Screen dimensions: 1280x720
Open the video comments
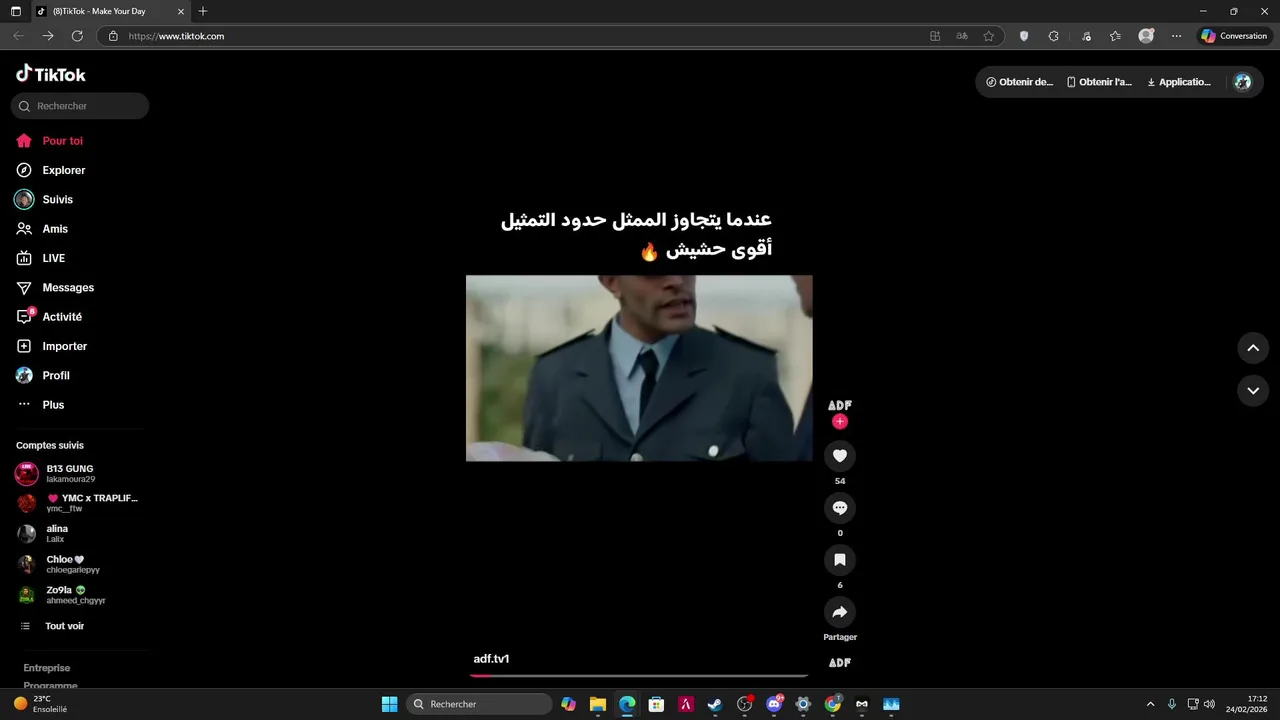click(x=840, y=508)
